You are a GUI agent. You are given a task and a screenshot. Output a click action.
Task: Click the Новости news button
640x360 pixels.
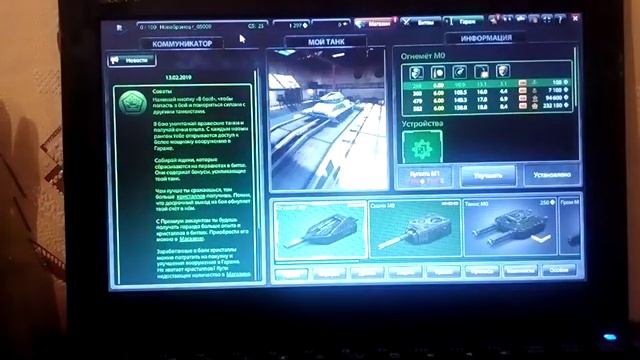(131, 60)
